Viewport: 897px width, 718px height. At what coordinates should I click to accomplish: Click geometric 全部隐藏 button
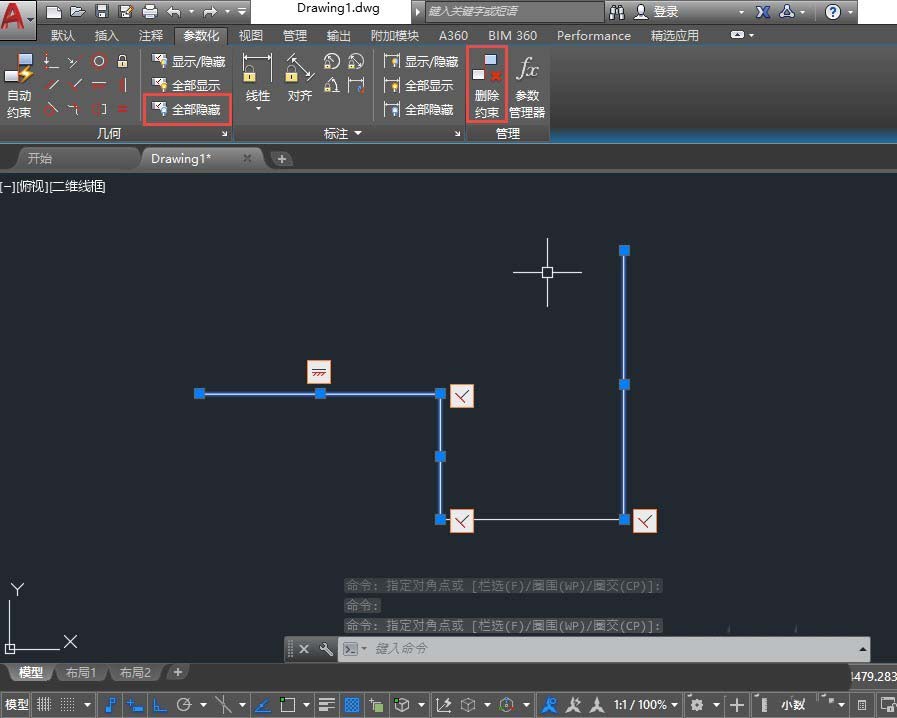[186, 109]
